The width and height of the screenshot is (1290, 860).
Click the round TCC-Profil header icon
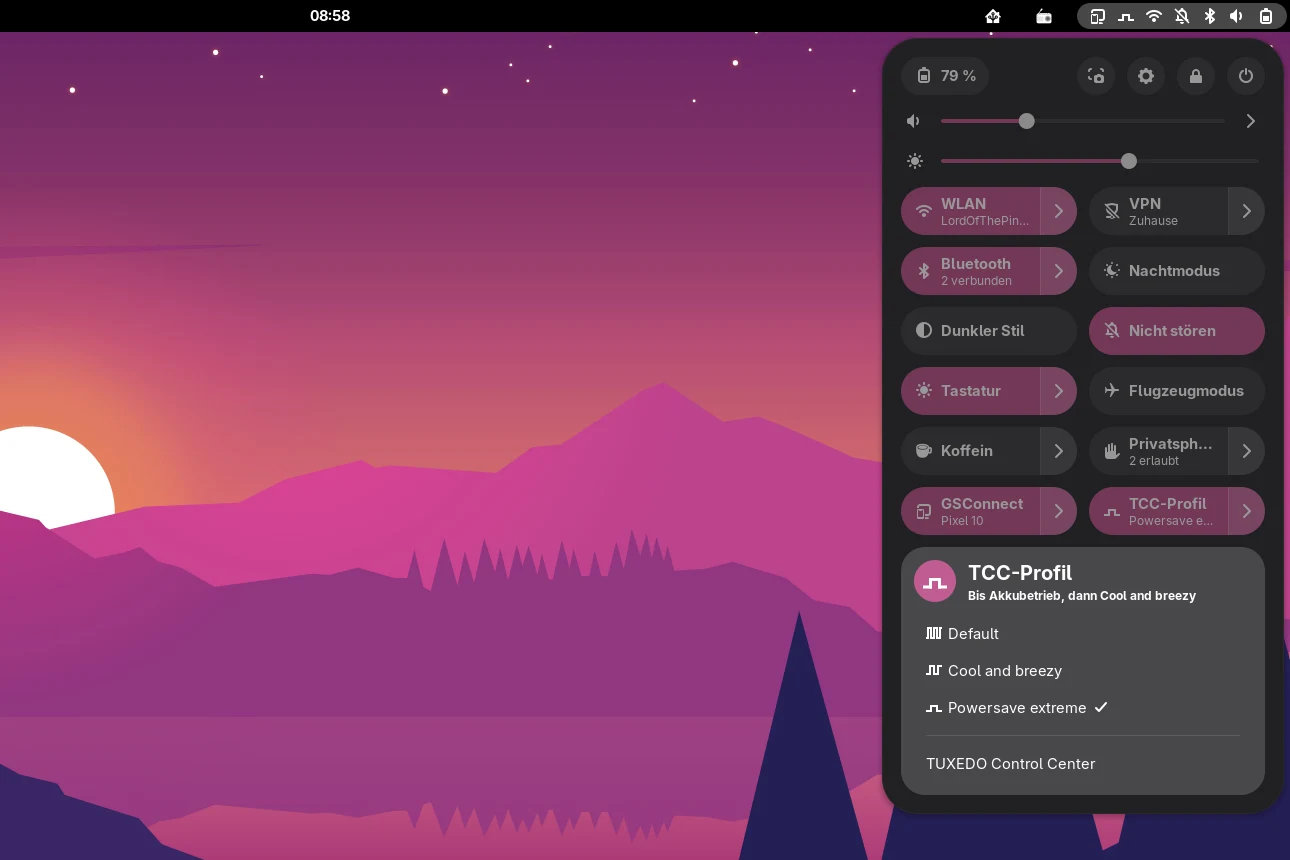coord(935,582)
